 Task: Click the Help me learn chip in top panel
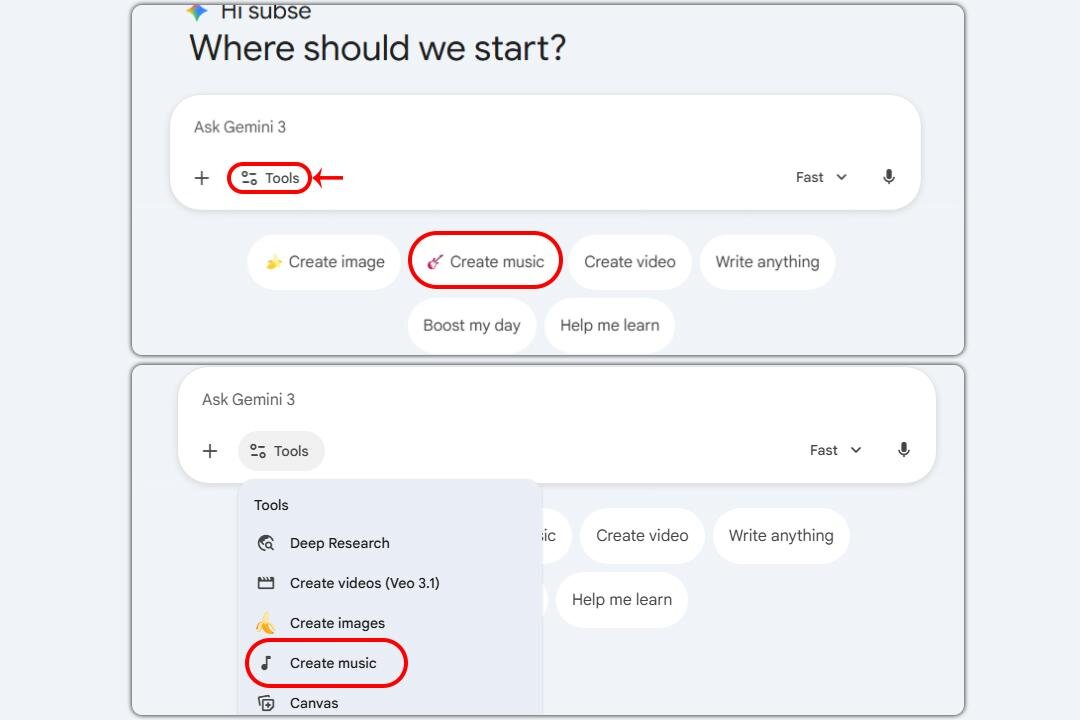point(609,325)
